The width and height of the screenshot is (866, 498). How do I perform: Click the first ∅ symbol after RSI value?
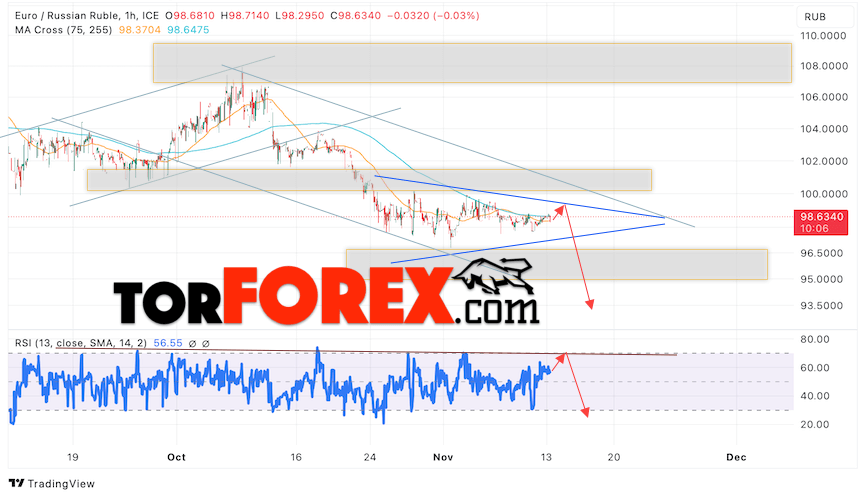(192, 343)
